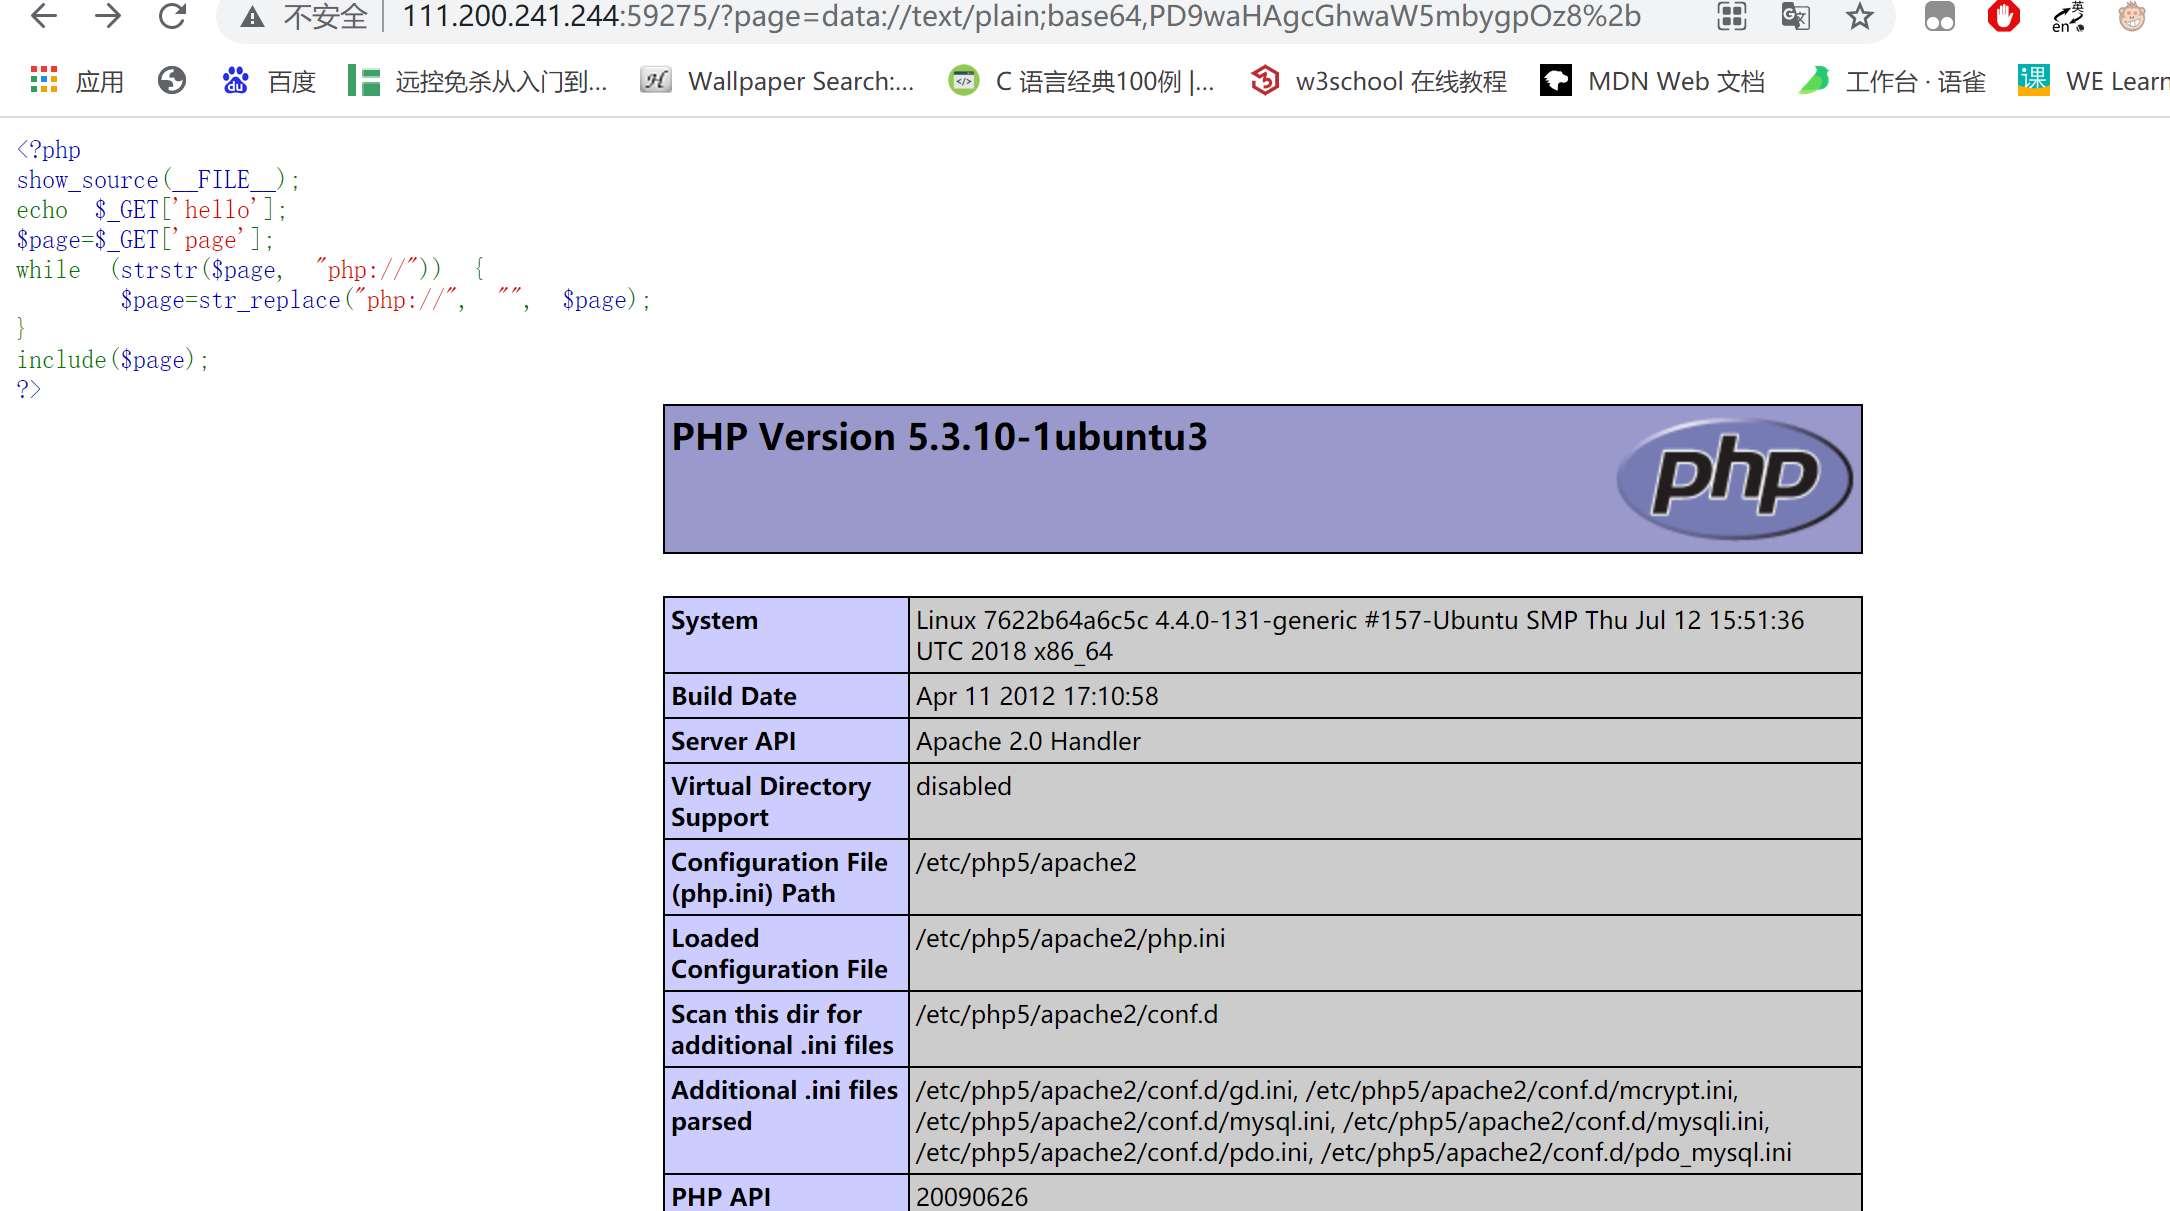Open the Apps 应用 bookmark

tap(77, 81)
